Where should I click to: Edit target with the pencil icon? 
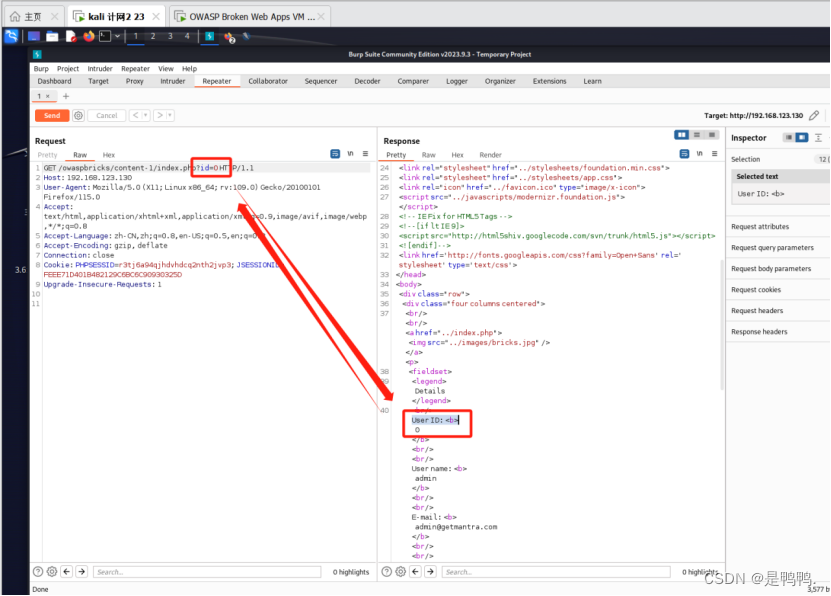(814, 115)
